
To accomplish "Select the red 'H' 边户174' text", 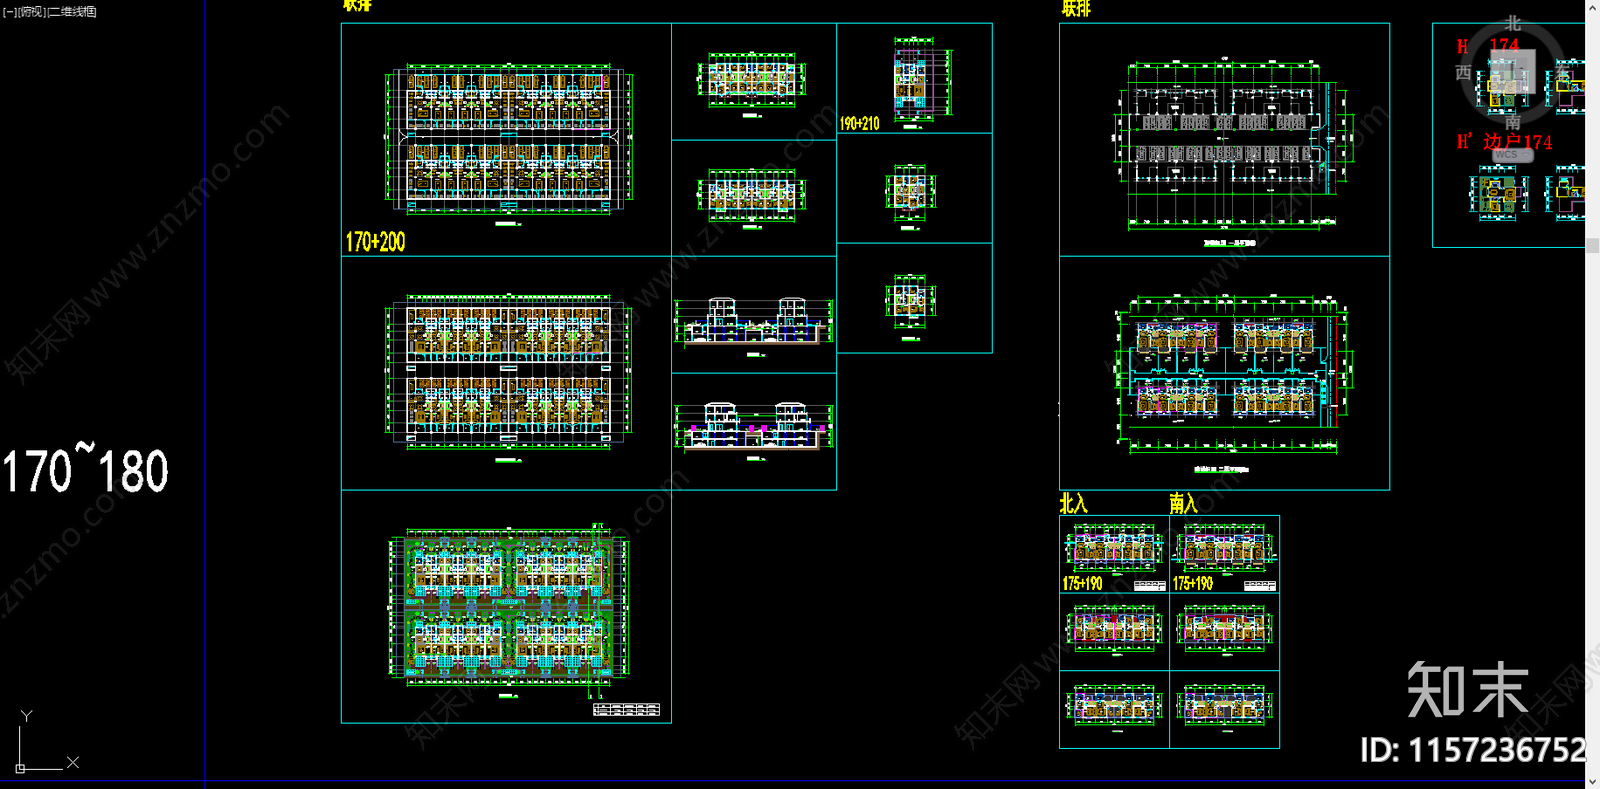I will [1504, 142].
